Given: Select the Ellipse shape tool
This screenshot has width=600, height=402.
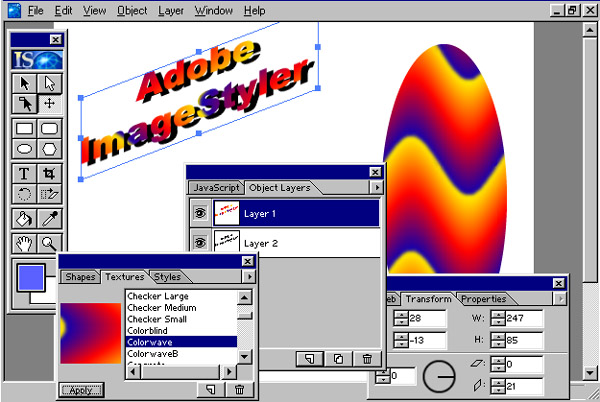Looking at the screenshot, I should click(24, 149).
